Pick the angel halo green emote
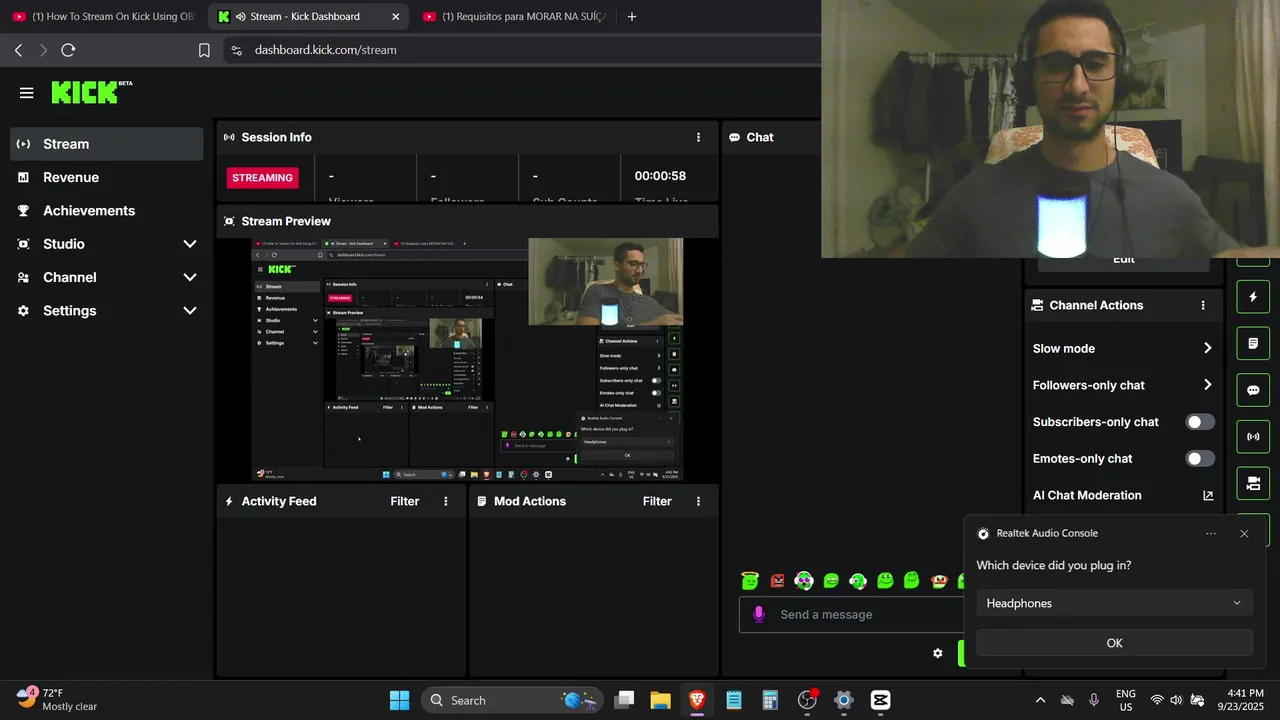Viewport: 1280px width, 720px height. (x=750, y=580)
